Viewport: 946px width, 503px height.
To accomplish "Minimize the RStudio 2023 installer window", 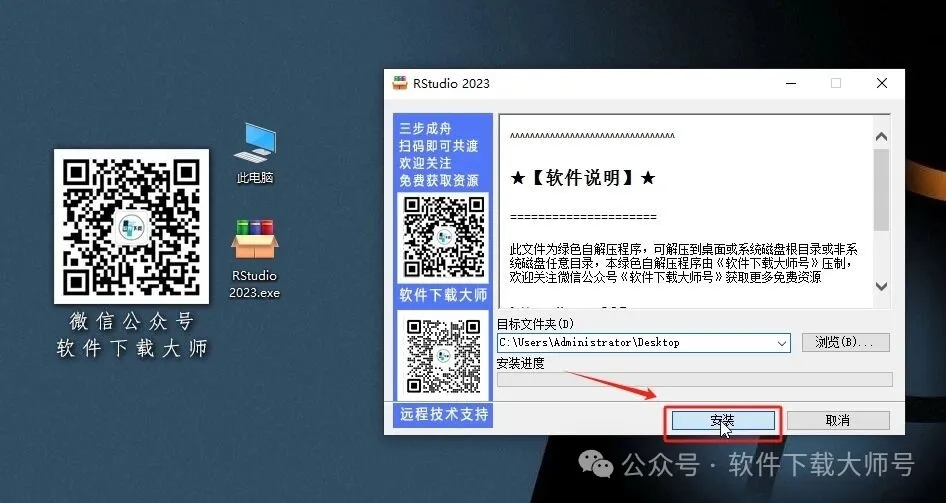I will pos(790,83).
